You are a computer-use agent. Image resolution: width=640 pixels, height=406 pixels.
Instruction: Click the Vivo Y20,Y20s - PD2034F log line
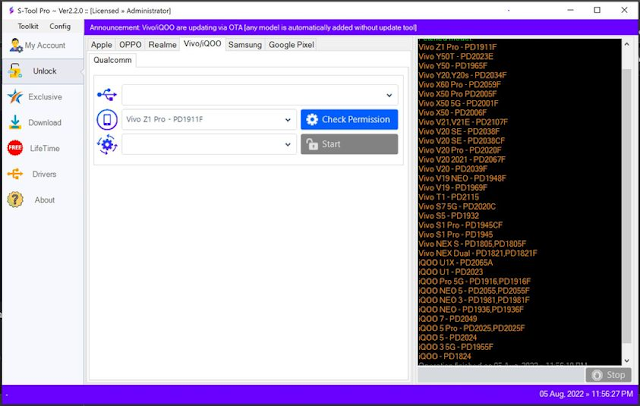462,75
